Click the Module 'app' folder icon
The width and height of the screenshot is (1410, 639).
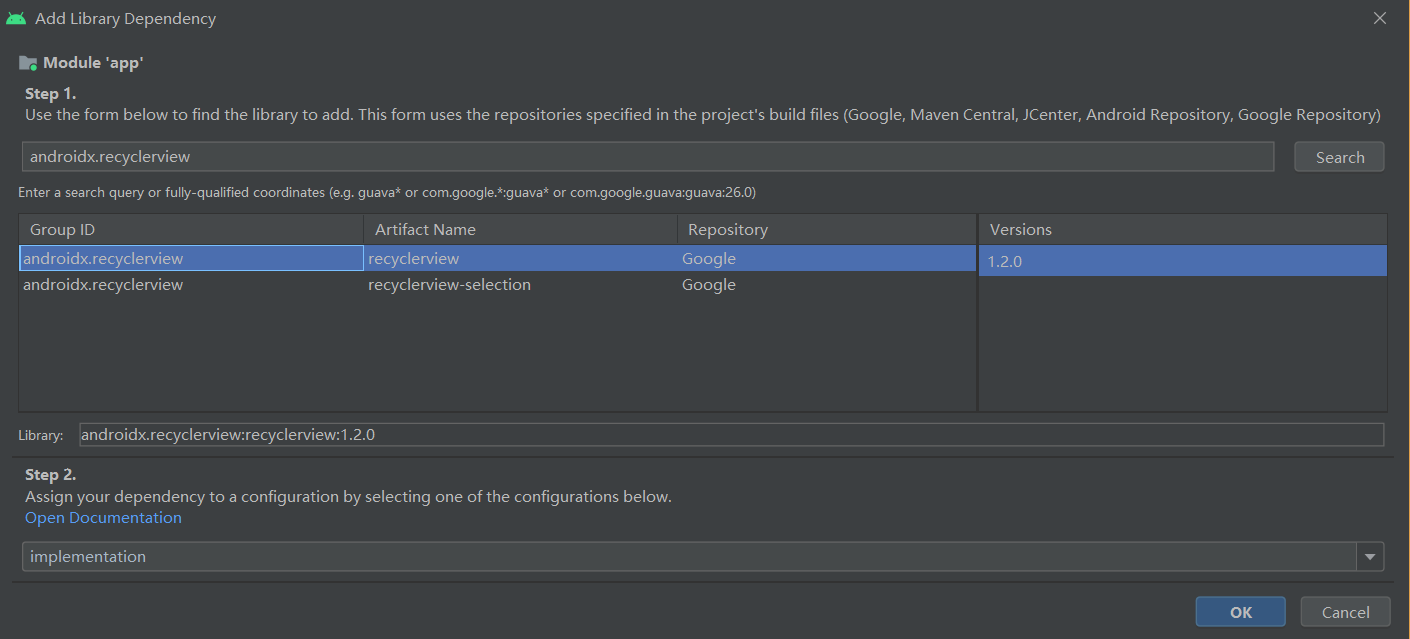(28, 63)
